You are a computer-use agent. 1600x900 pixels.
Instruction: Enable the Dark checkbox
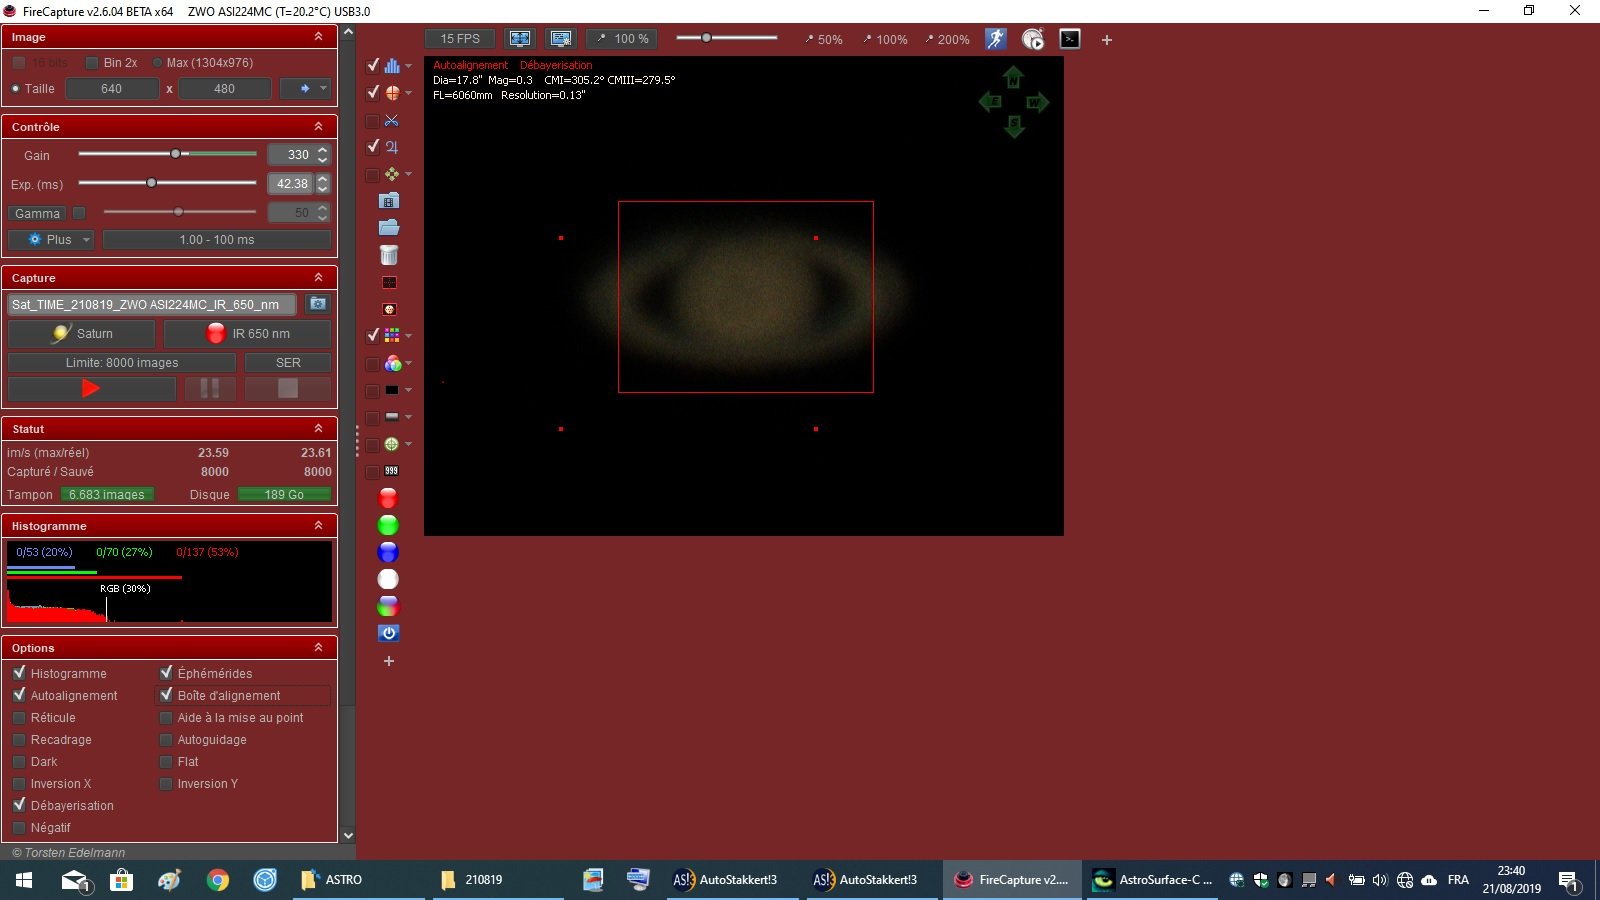click(x=19, y=761)
